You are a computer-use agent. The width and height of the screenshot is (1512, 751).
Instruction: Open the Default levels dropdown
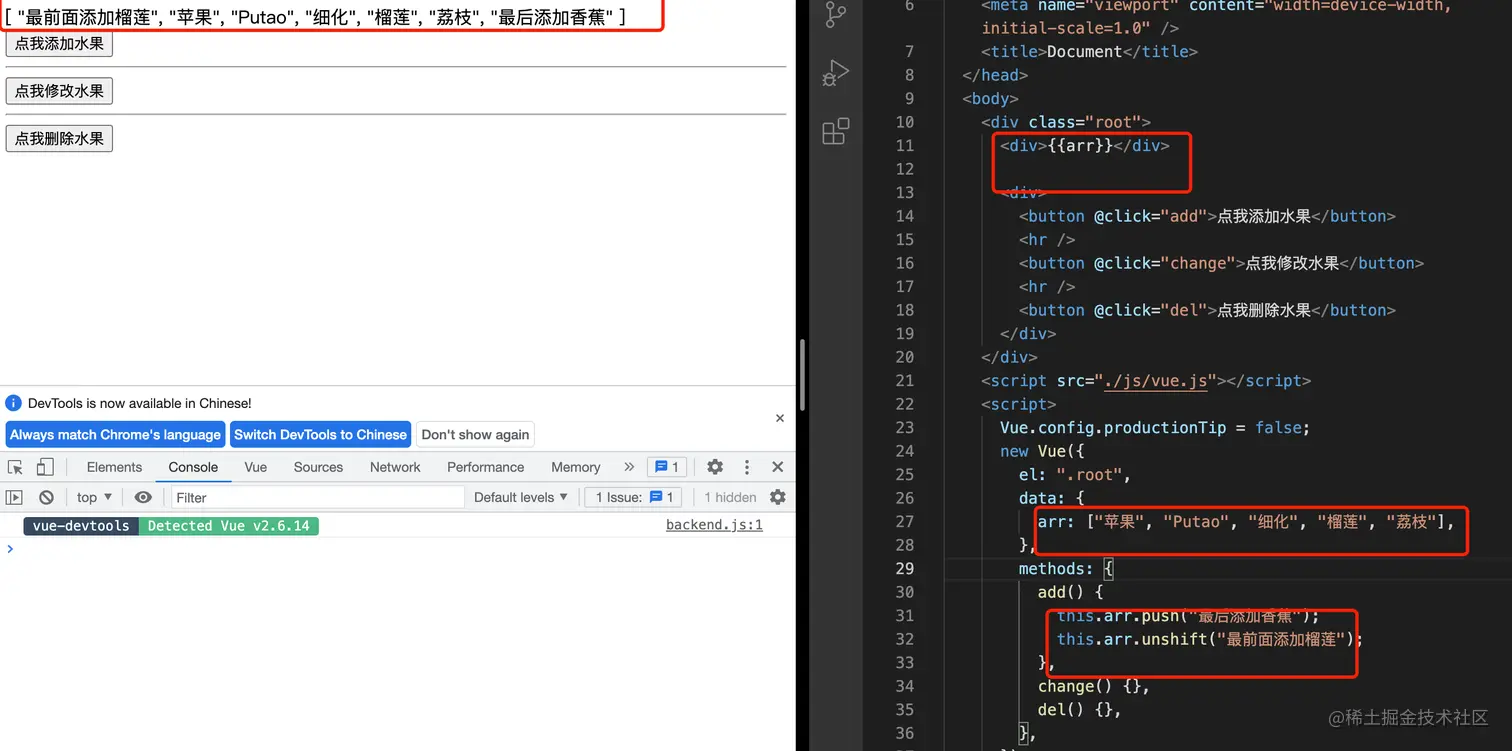(521, 497)
